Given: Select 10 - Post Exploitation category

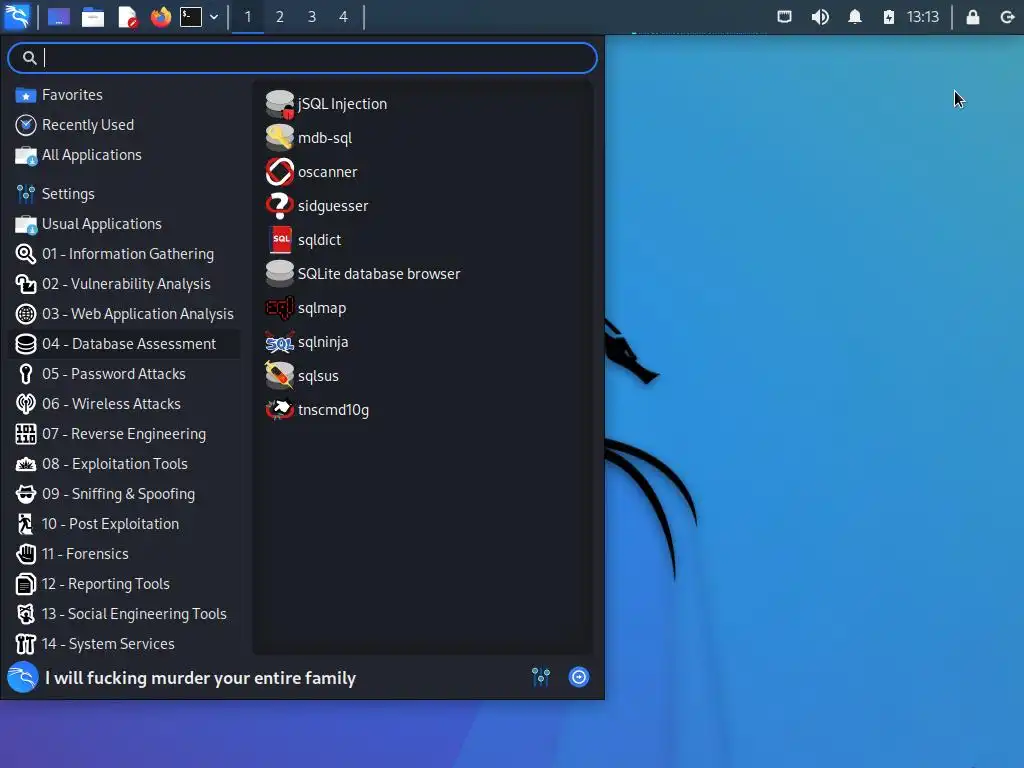Looking at the screenshot, I should [x=125, y=524].
